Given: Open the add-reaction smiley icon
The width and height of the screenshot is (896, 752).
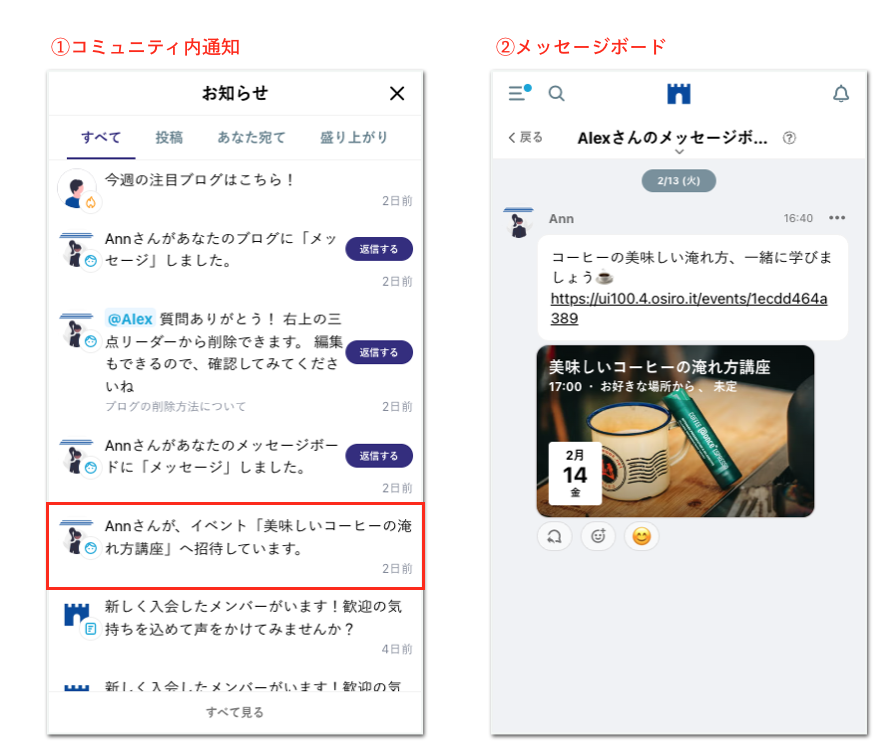Looking at the screenshot, I should coord(597,536).
